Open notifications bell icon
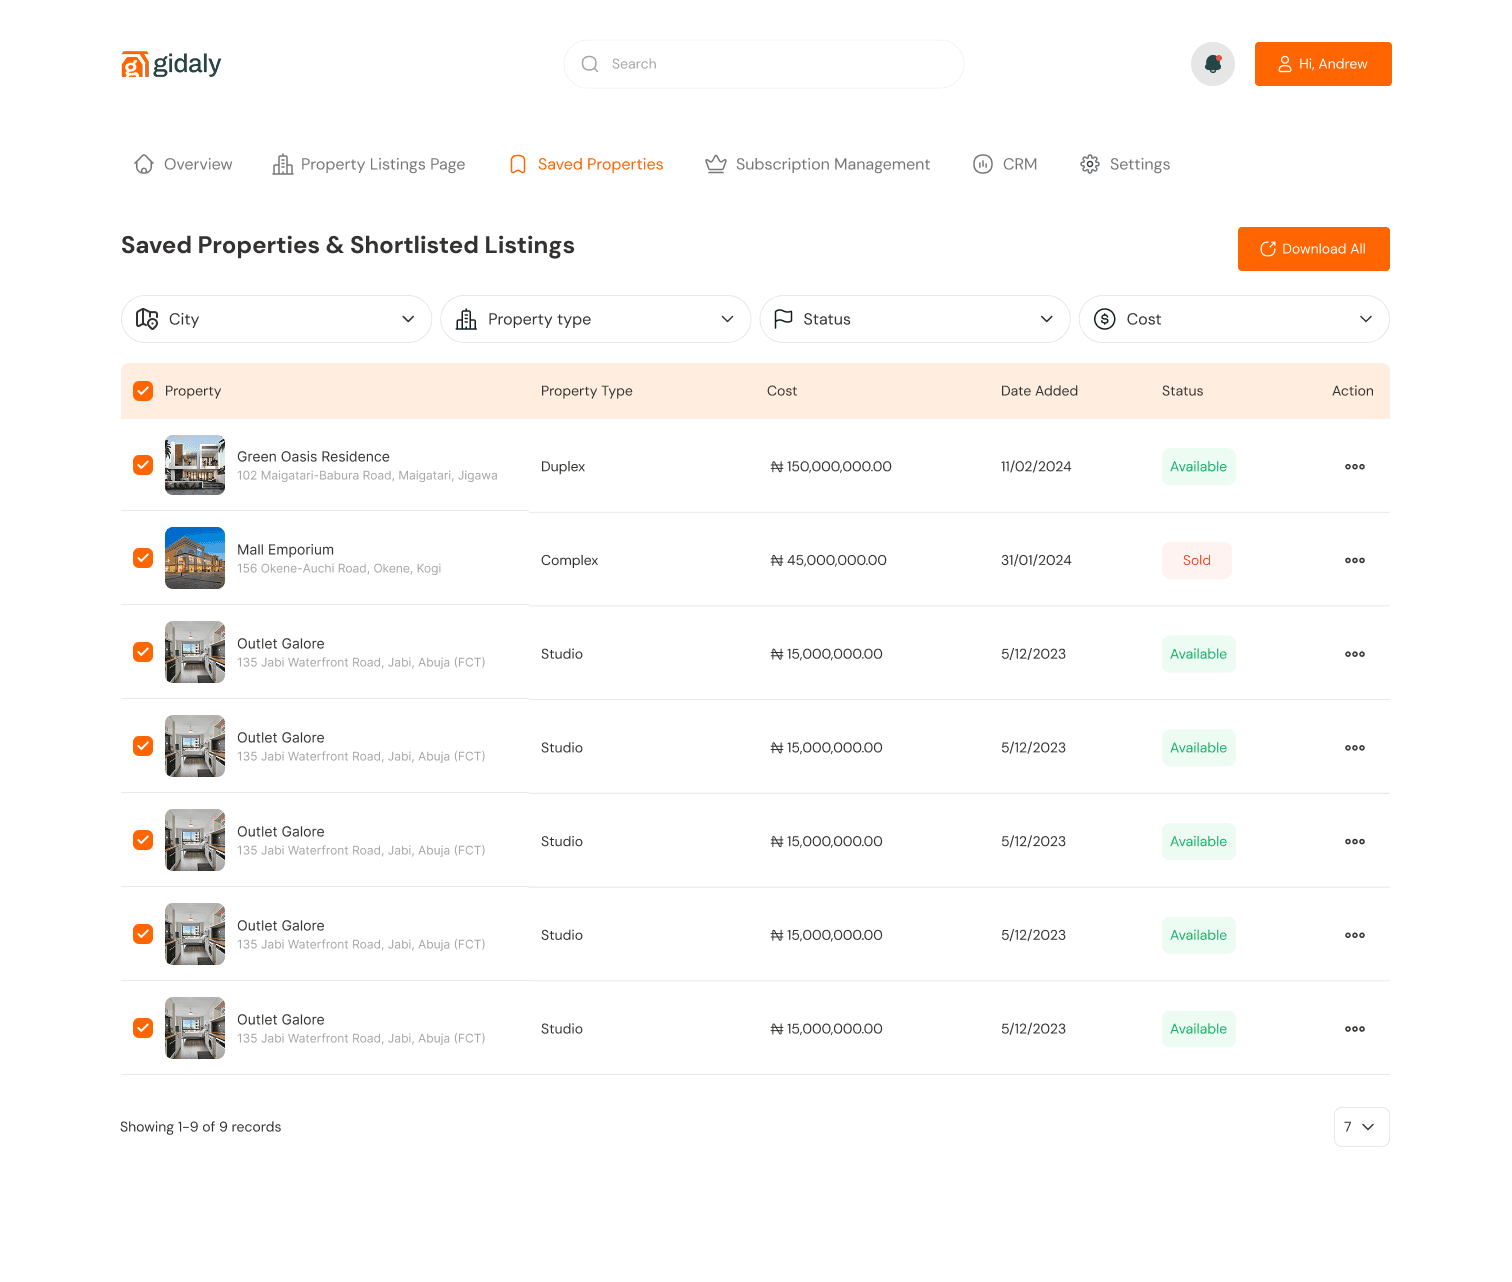 click(x=1213, y=64)
